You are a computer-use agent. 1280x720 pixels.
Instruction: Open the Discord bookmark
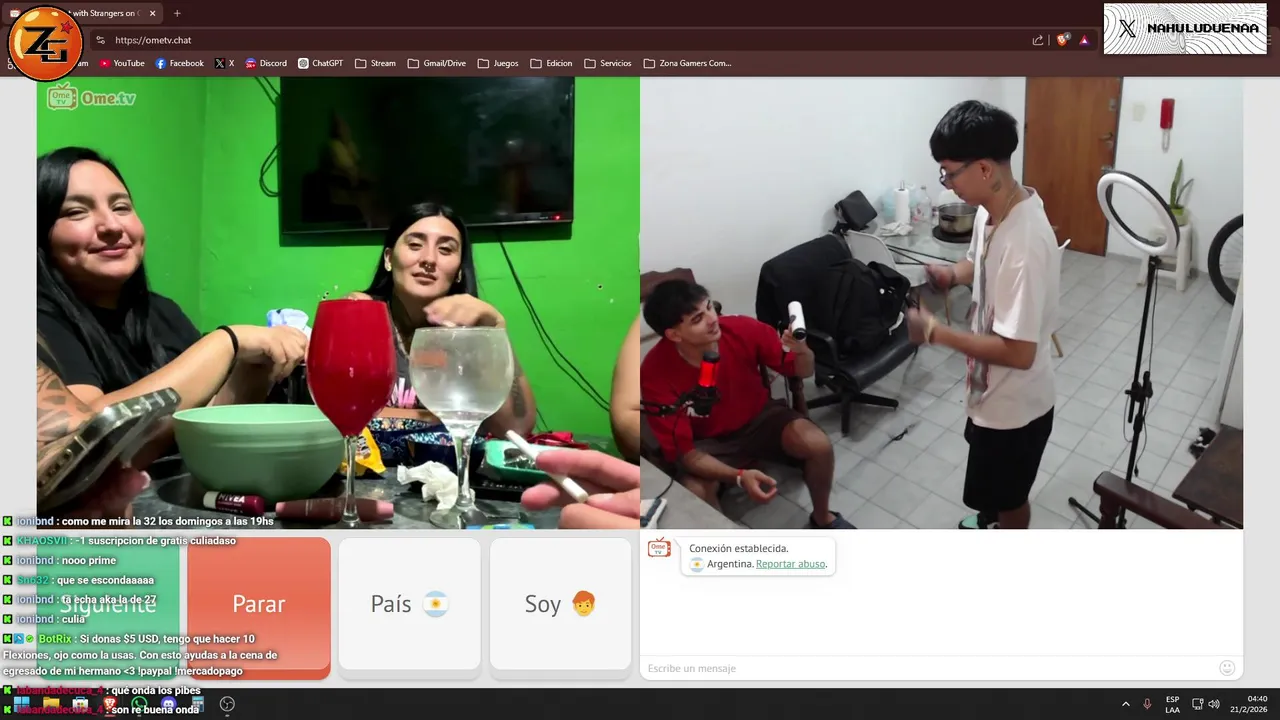point(266,63)
